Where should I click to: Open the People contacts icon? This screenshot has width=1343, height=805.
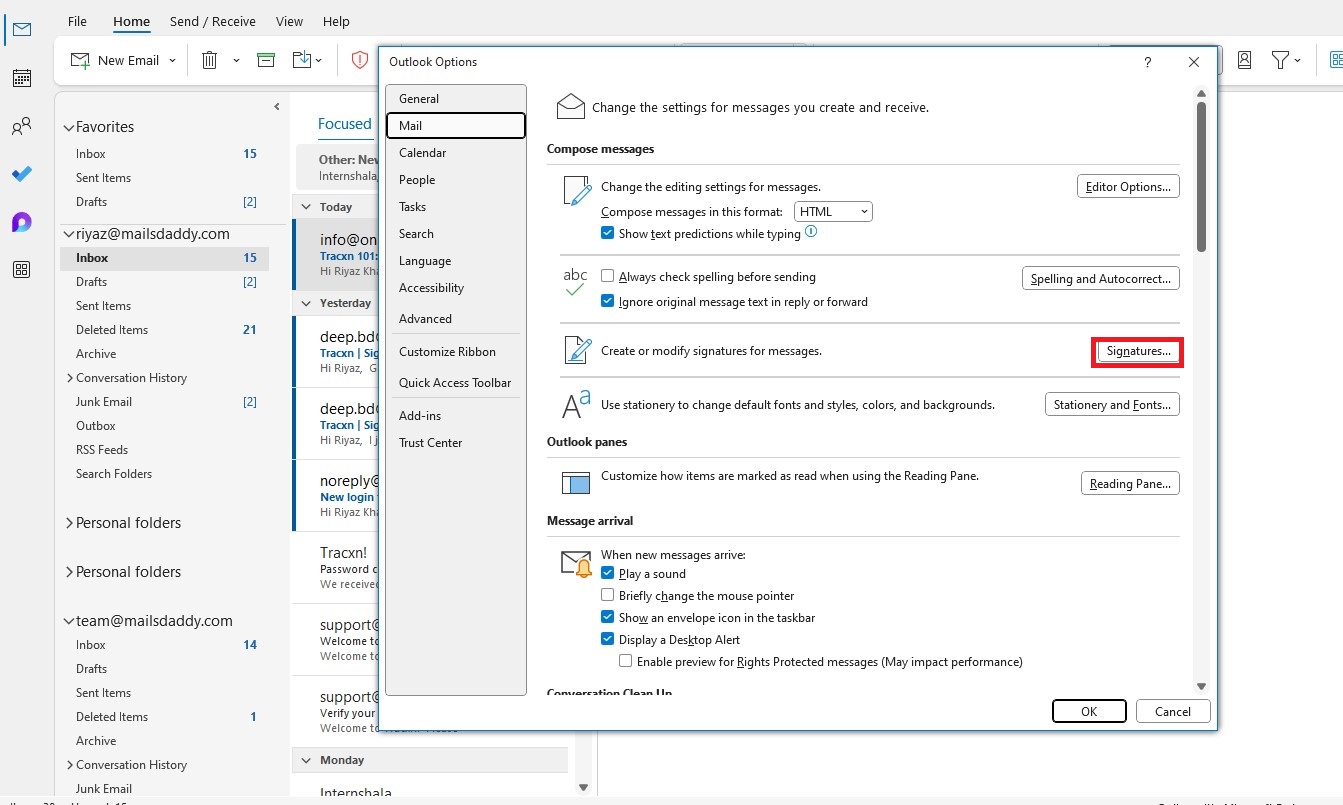point(21,126)
